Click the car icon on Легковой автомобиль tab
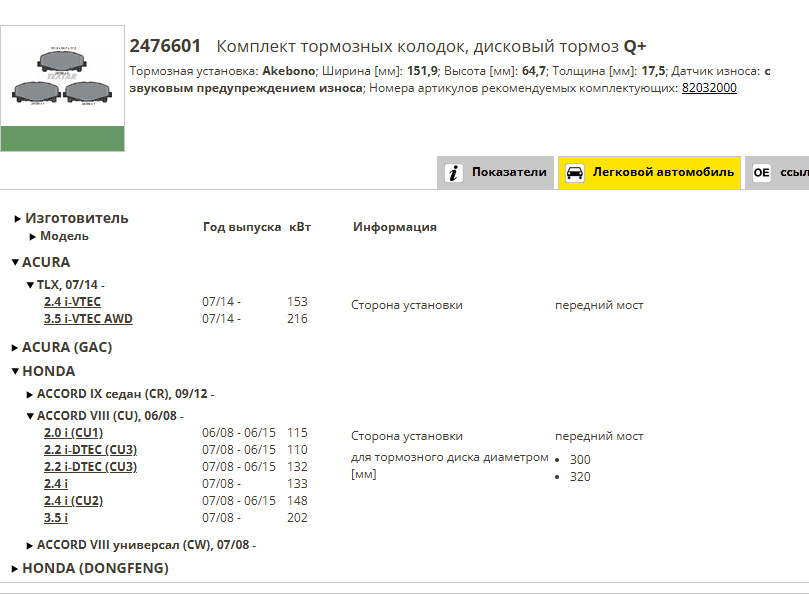809x595 pixels. (x=575, y=171)
